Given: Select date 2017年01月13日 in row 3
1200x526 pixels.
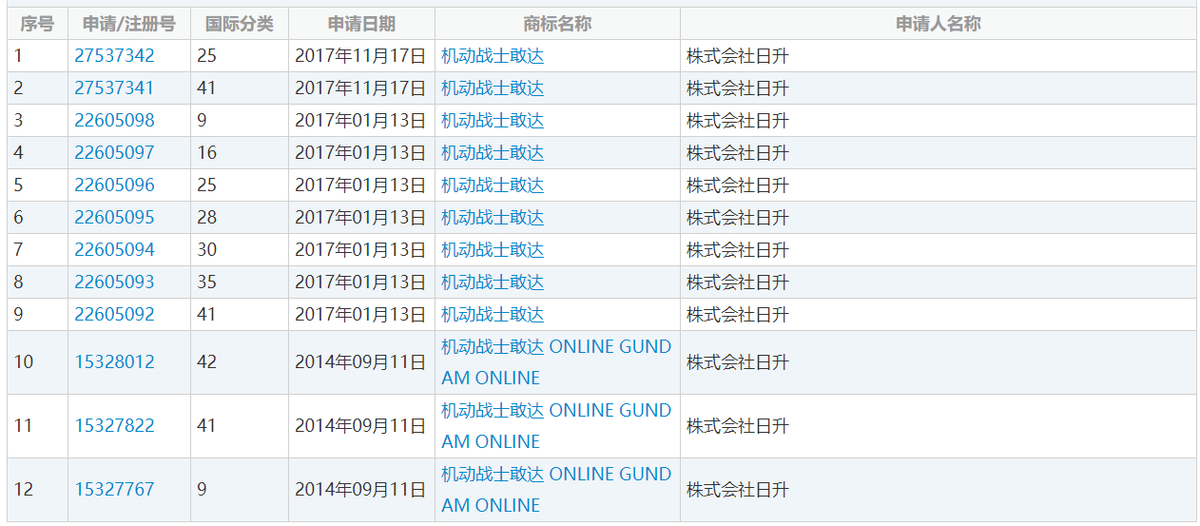Looking at the screenshot, I should 361,121.
